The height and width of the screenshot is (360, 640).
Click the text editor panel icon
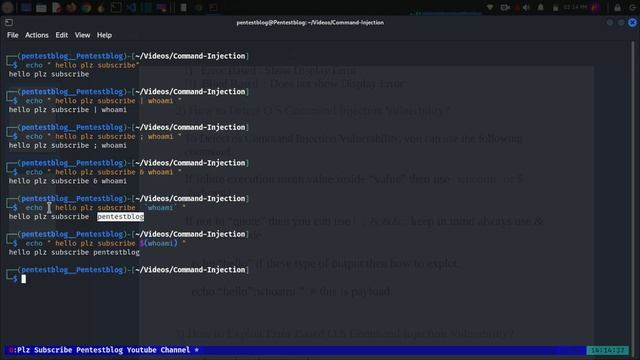(56, 7)
